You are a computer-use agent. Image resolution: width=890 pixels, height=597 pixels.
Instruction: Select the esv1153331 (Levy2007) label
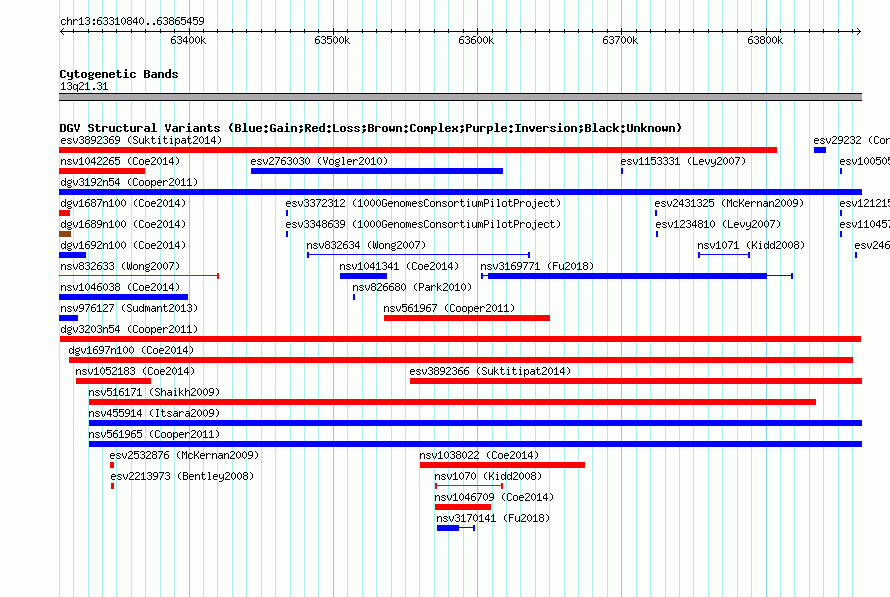tap(683, 161)
